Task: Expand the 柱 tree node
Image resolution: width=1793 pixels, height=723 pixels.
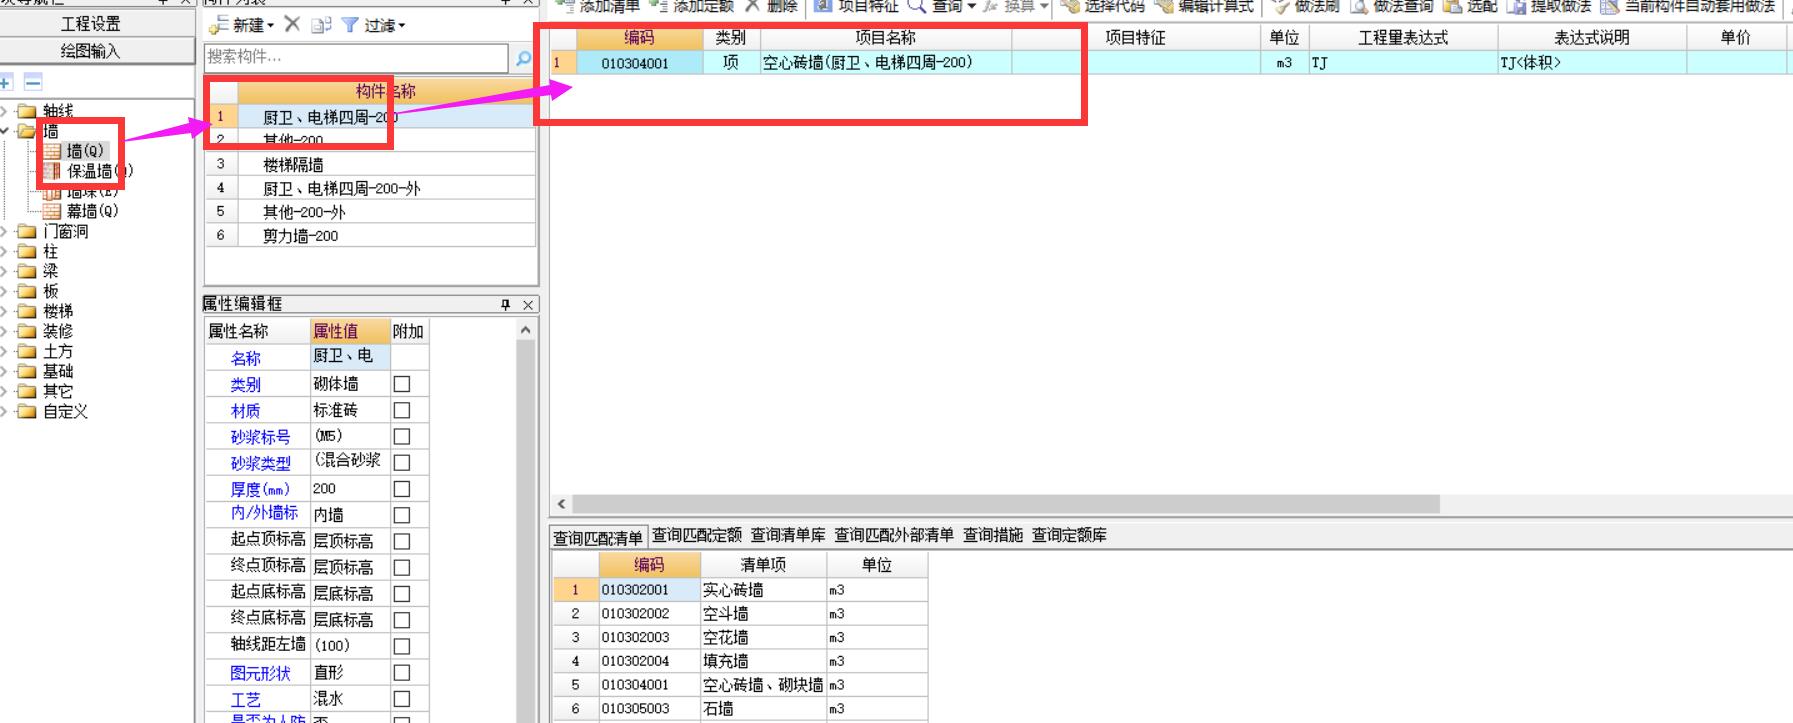Action: click(x=5, y=251)
